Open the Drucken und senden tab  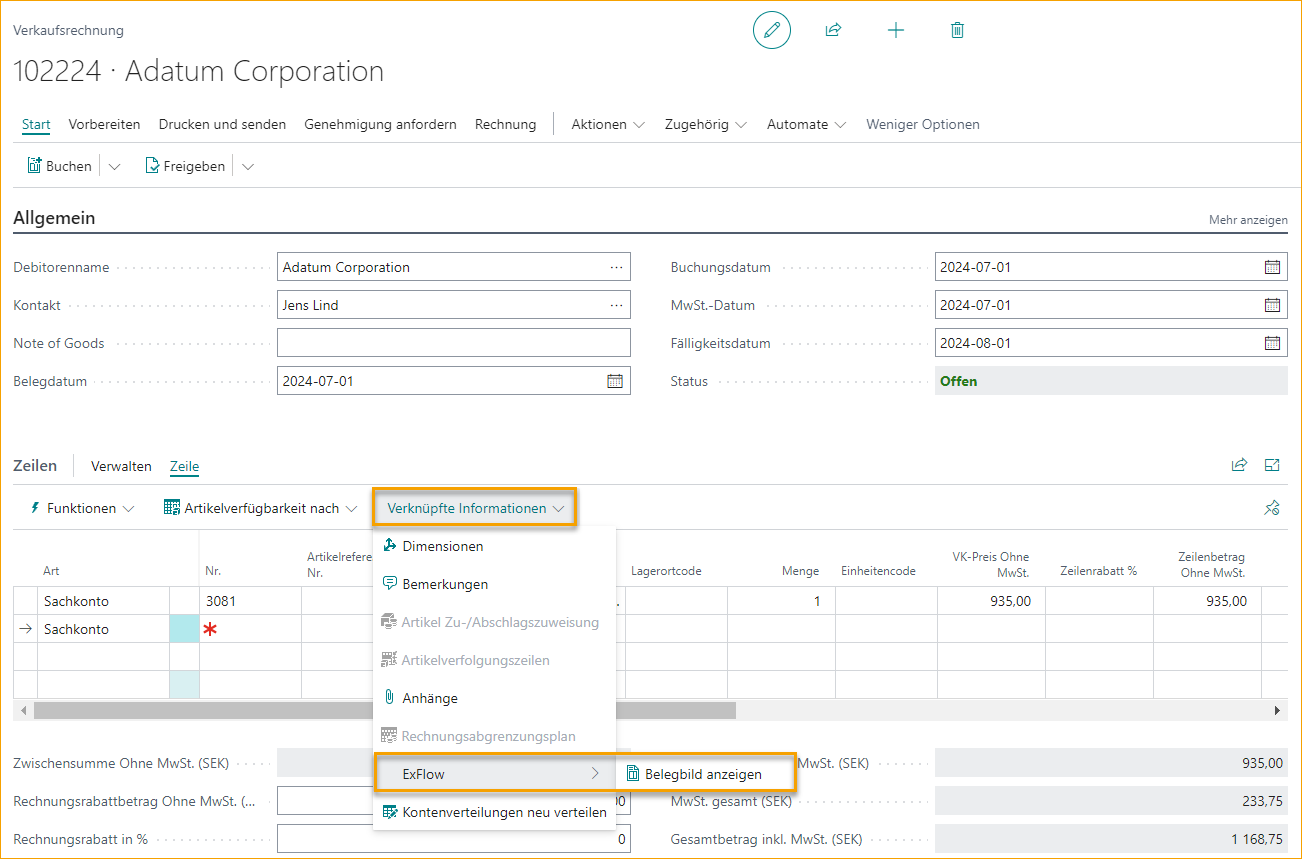[222, 124]
